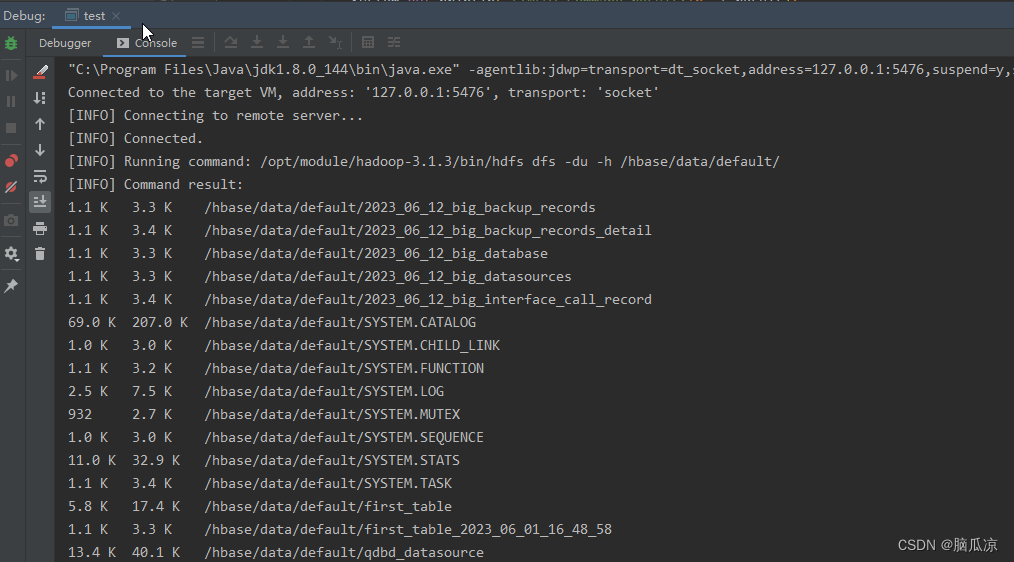The height and width of the screenshot is (562, 1014).
Task: Open the settings gear dropdown
Action: [11, 254]
